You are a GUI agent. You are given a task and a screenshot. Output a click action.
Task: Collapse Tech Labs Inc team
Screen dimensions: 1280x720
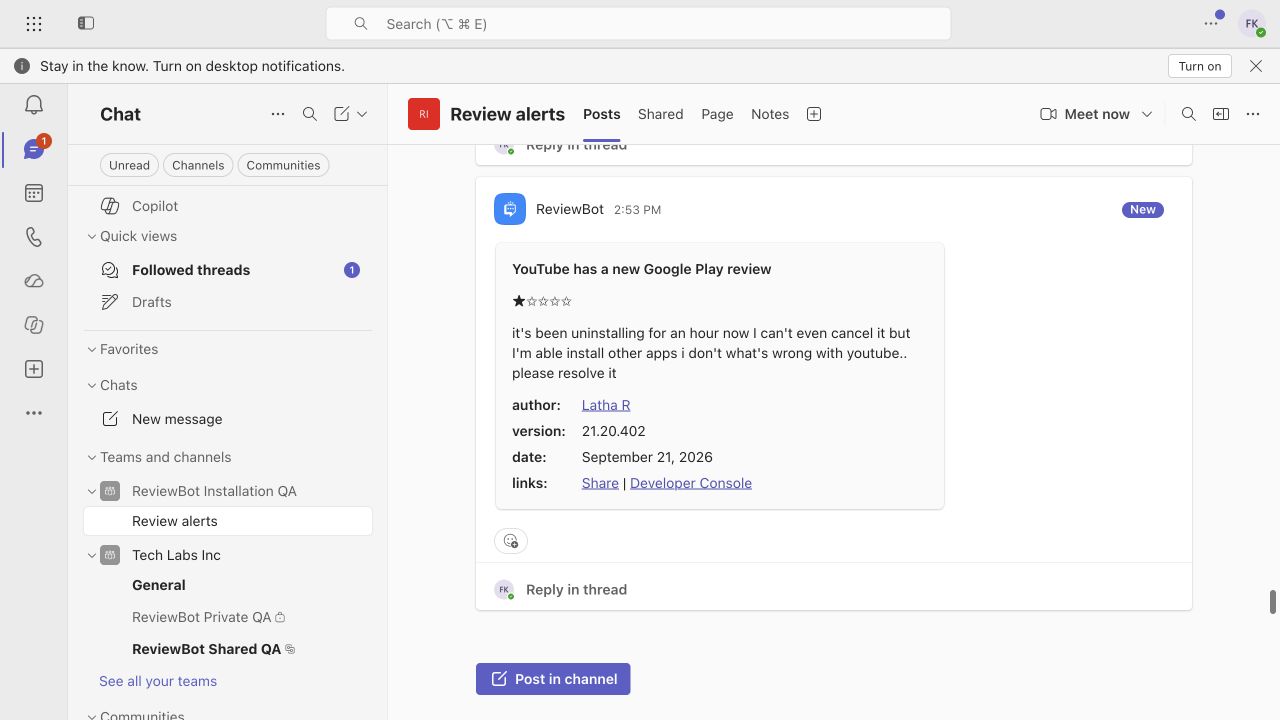(x=92, y=555)
